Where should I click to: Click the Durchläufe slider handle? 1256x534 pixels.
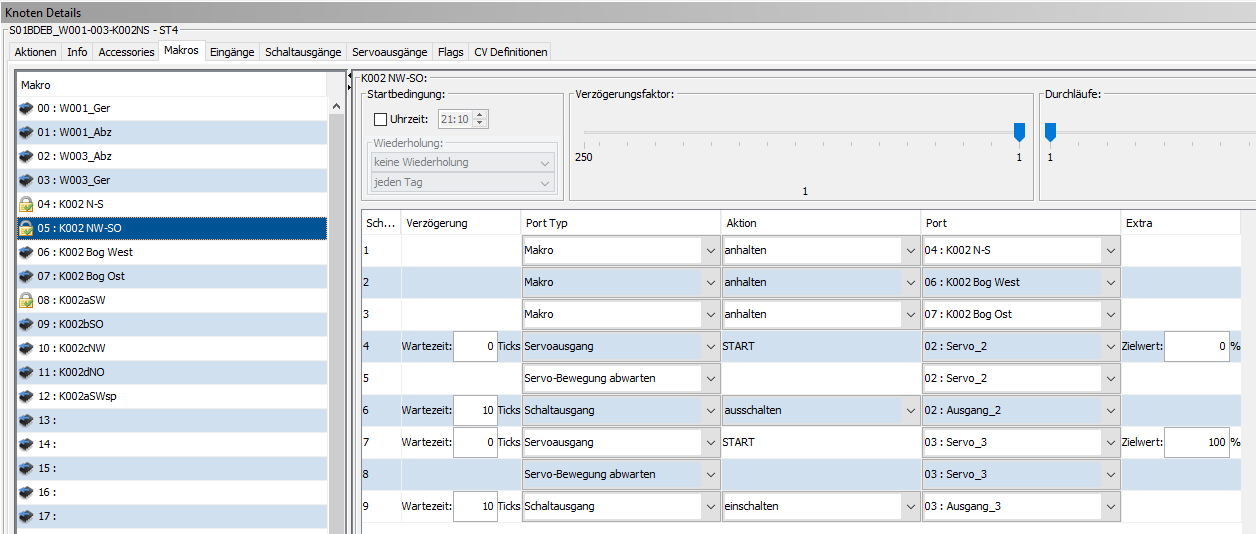coord(1050,132)
